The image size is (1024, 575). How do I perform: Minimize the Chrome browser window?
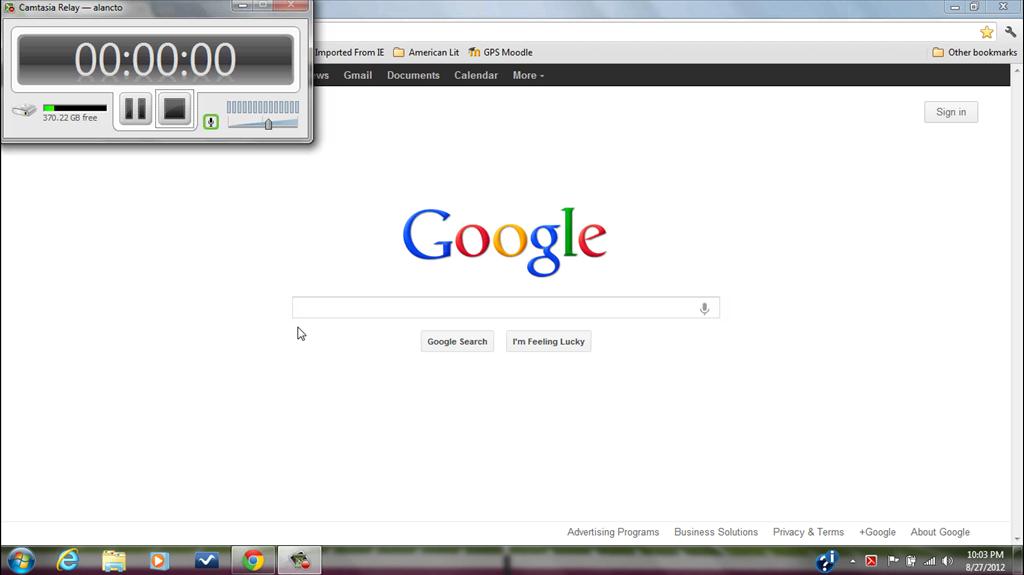[955, 7]
